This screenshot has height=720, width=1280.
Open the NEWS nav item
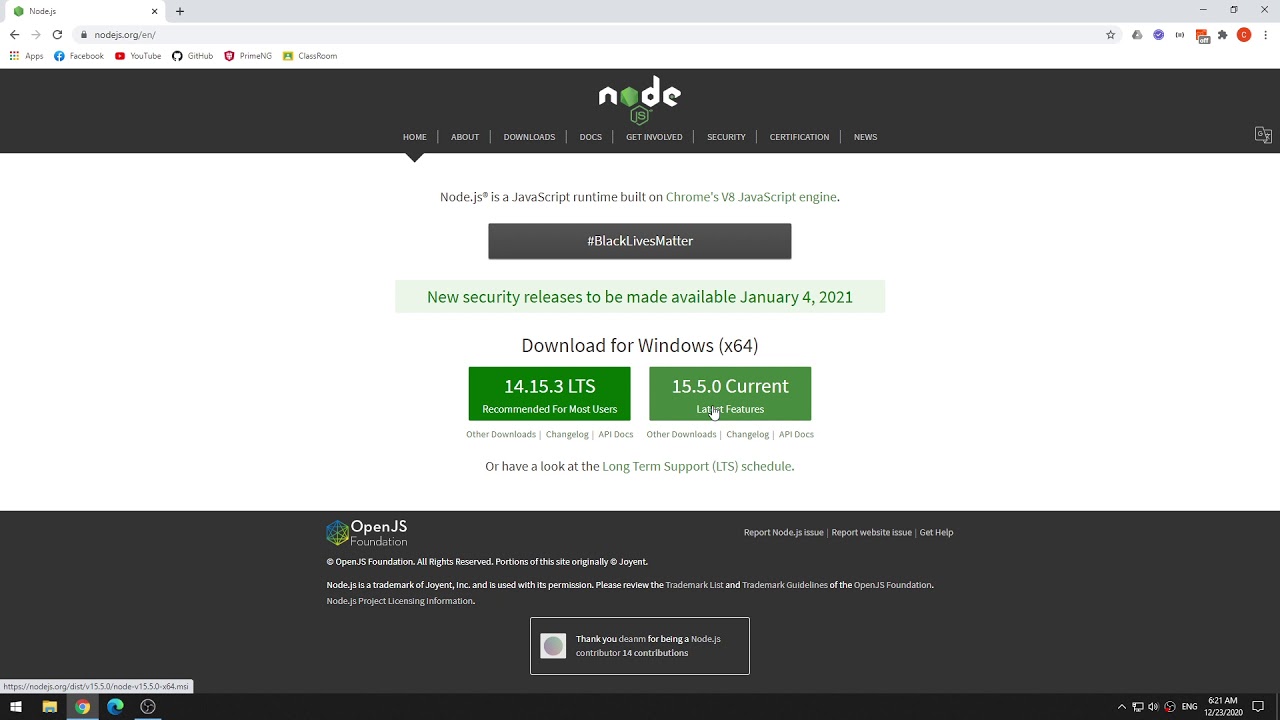coord(865,137)
